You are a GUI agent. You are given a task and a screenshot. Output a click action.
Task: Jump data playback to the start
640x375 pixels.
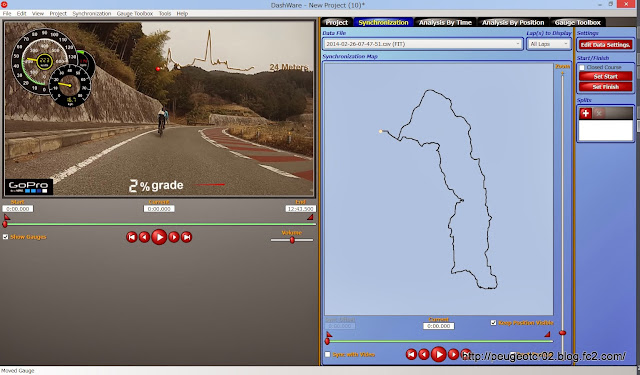pos(411,354)
